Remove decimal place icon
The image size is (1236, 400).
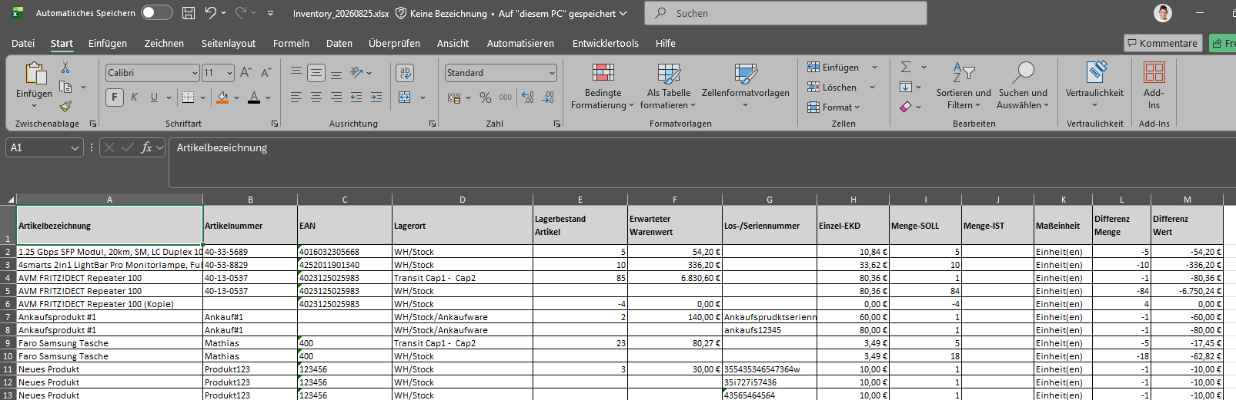[547, 97]
